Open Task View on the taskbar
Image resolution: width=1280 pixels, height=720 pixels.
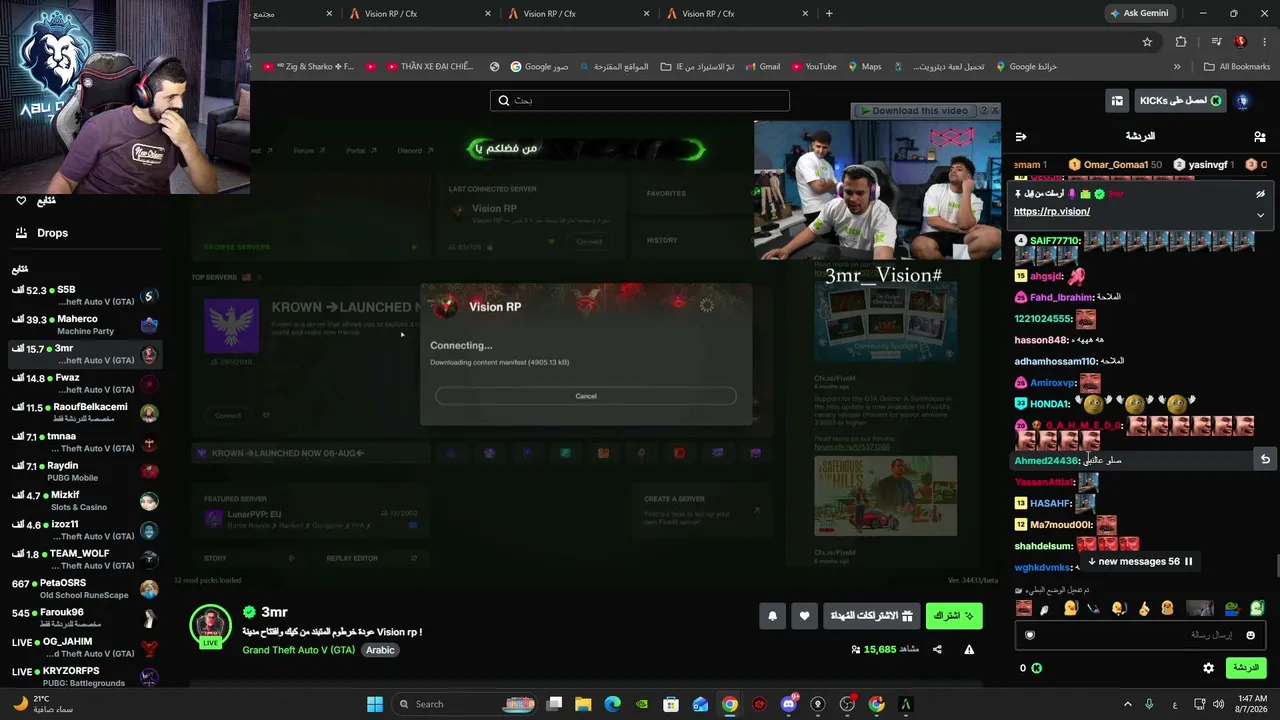(554, 704)
